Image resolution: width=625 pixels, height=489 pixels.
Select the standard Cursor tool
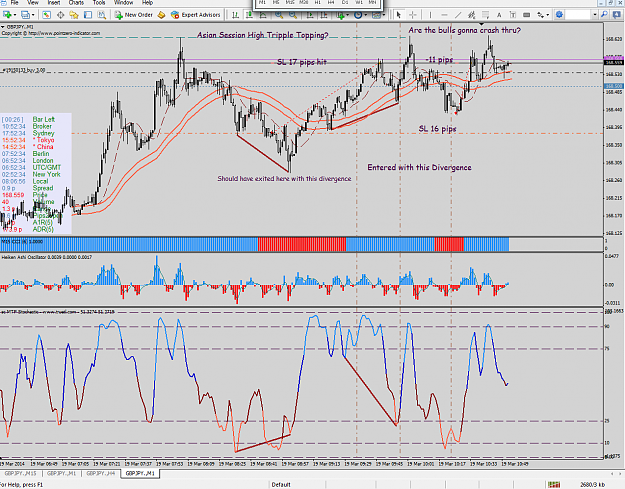coord(399,15)
